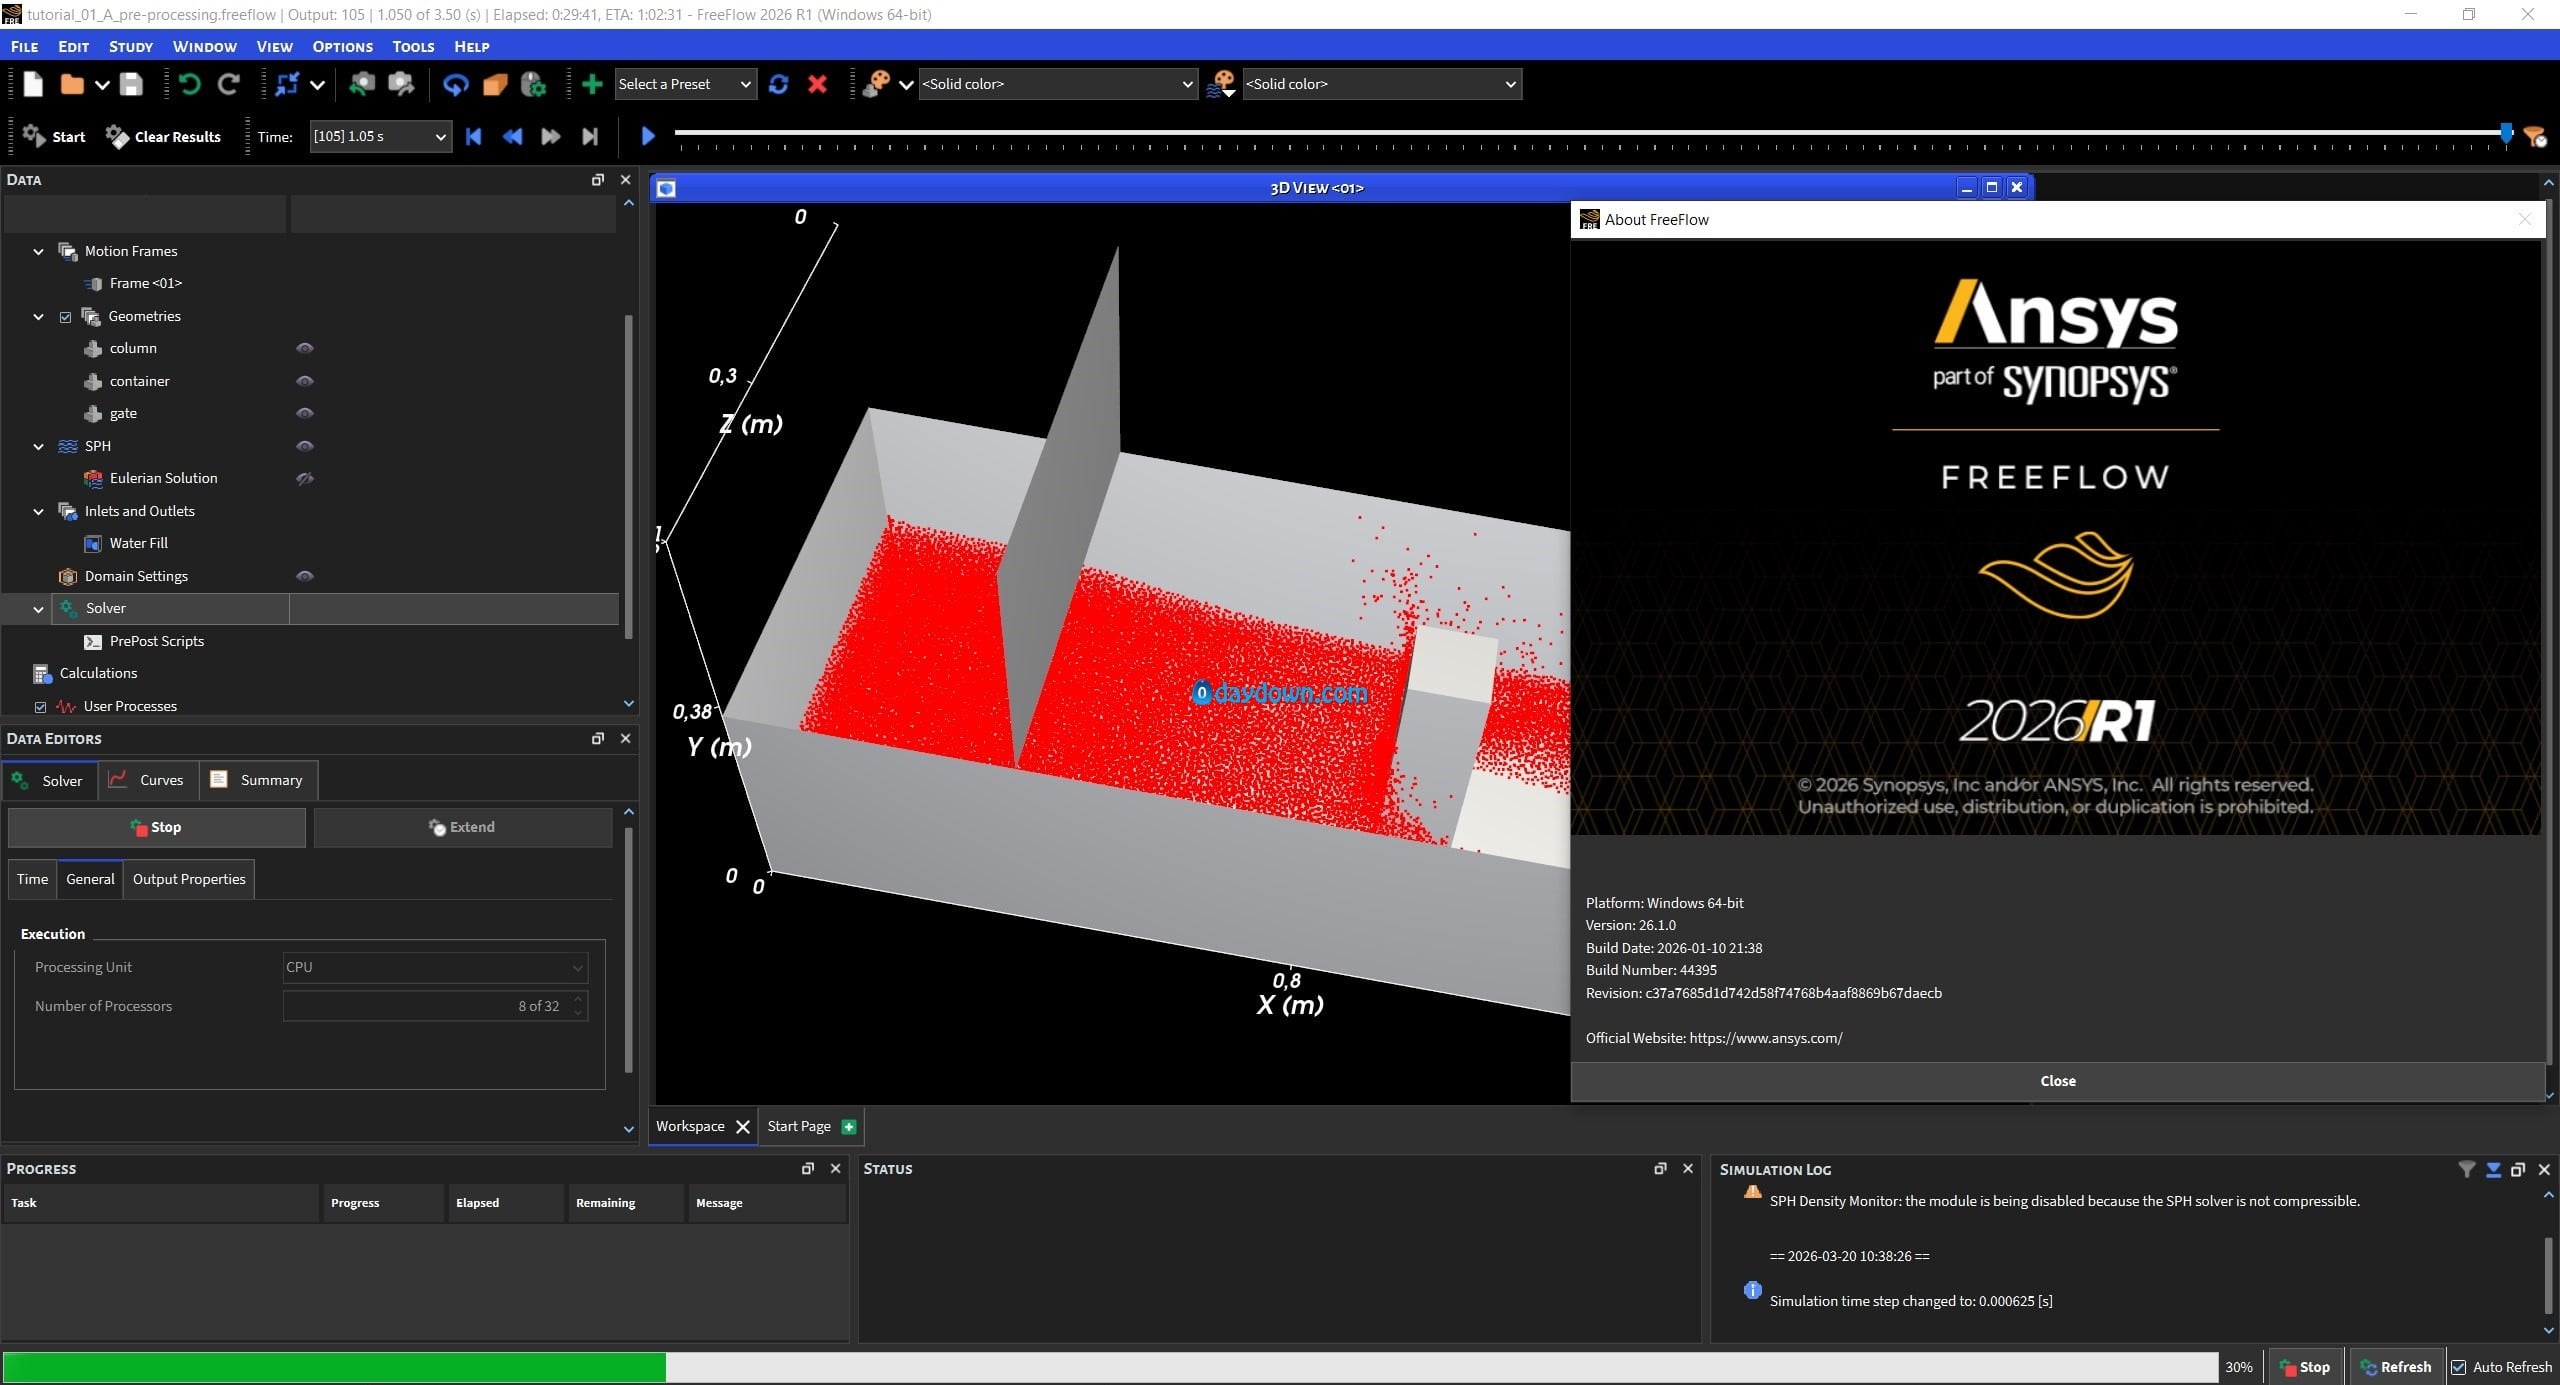Viewport: 2560px width, 1385px height.
Task: Click the green plus add preset icon
Action: 592,84
